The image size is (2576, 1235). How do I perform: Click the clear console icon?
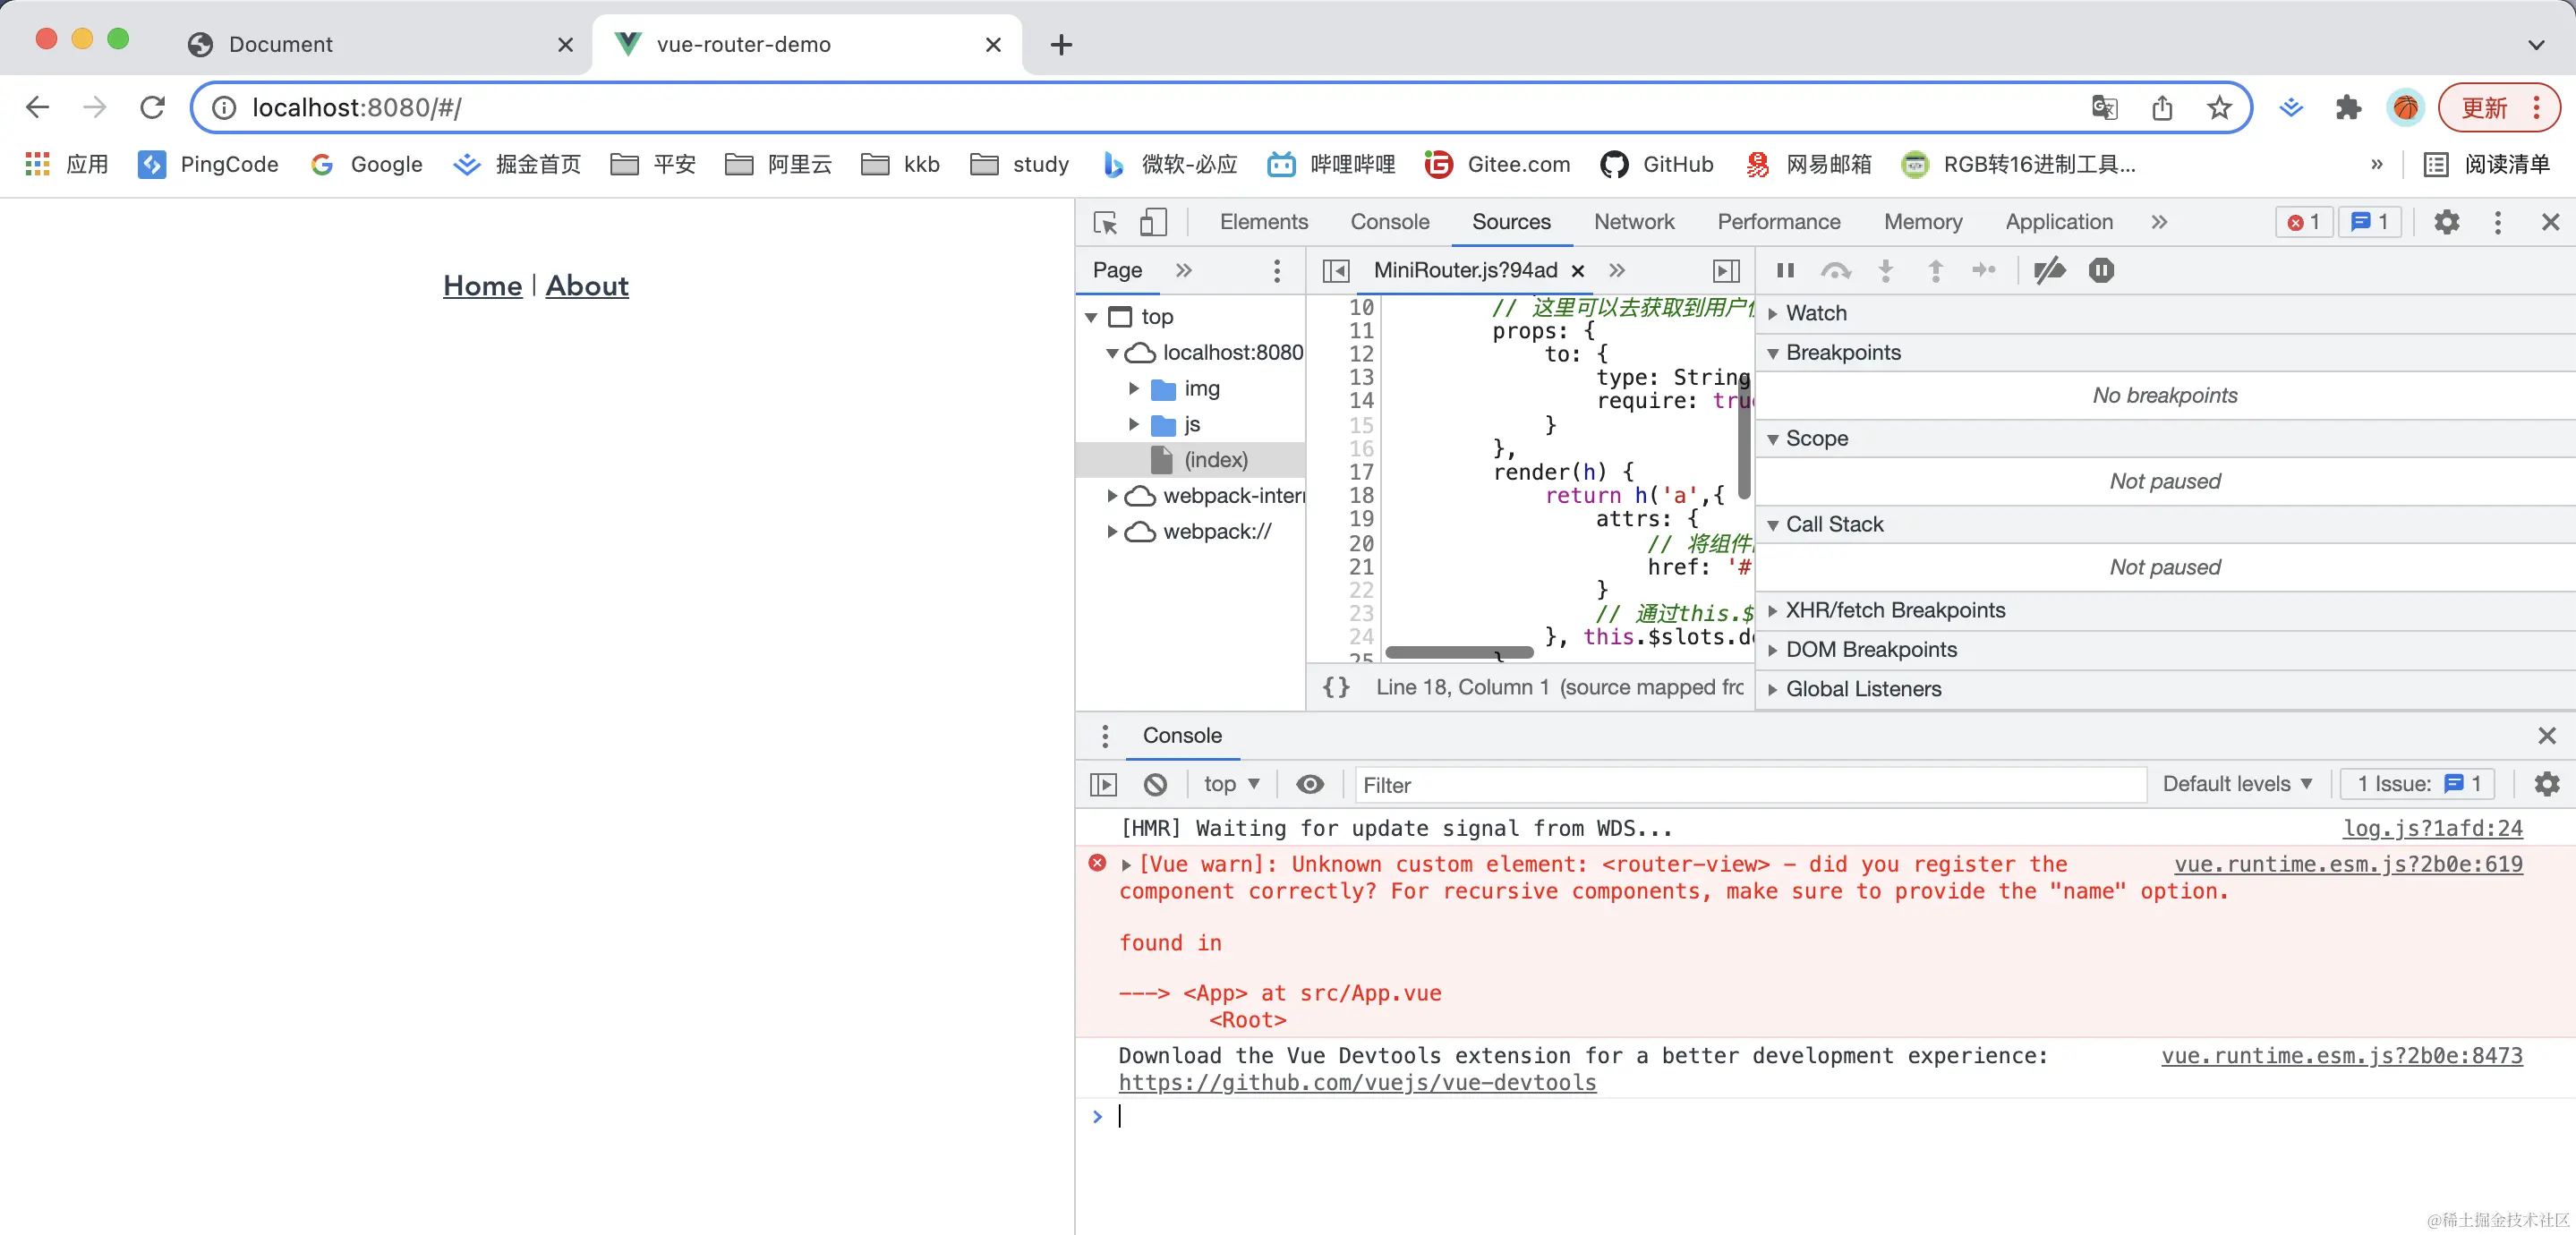click(1155, 784)
